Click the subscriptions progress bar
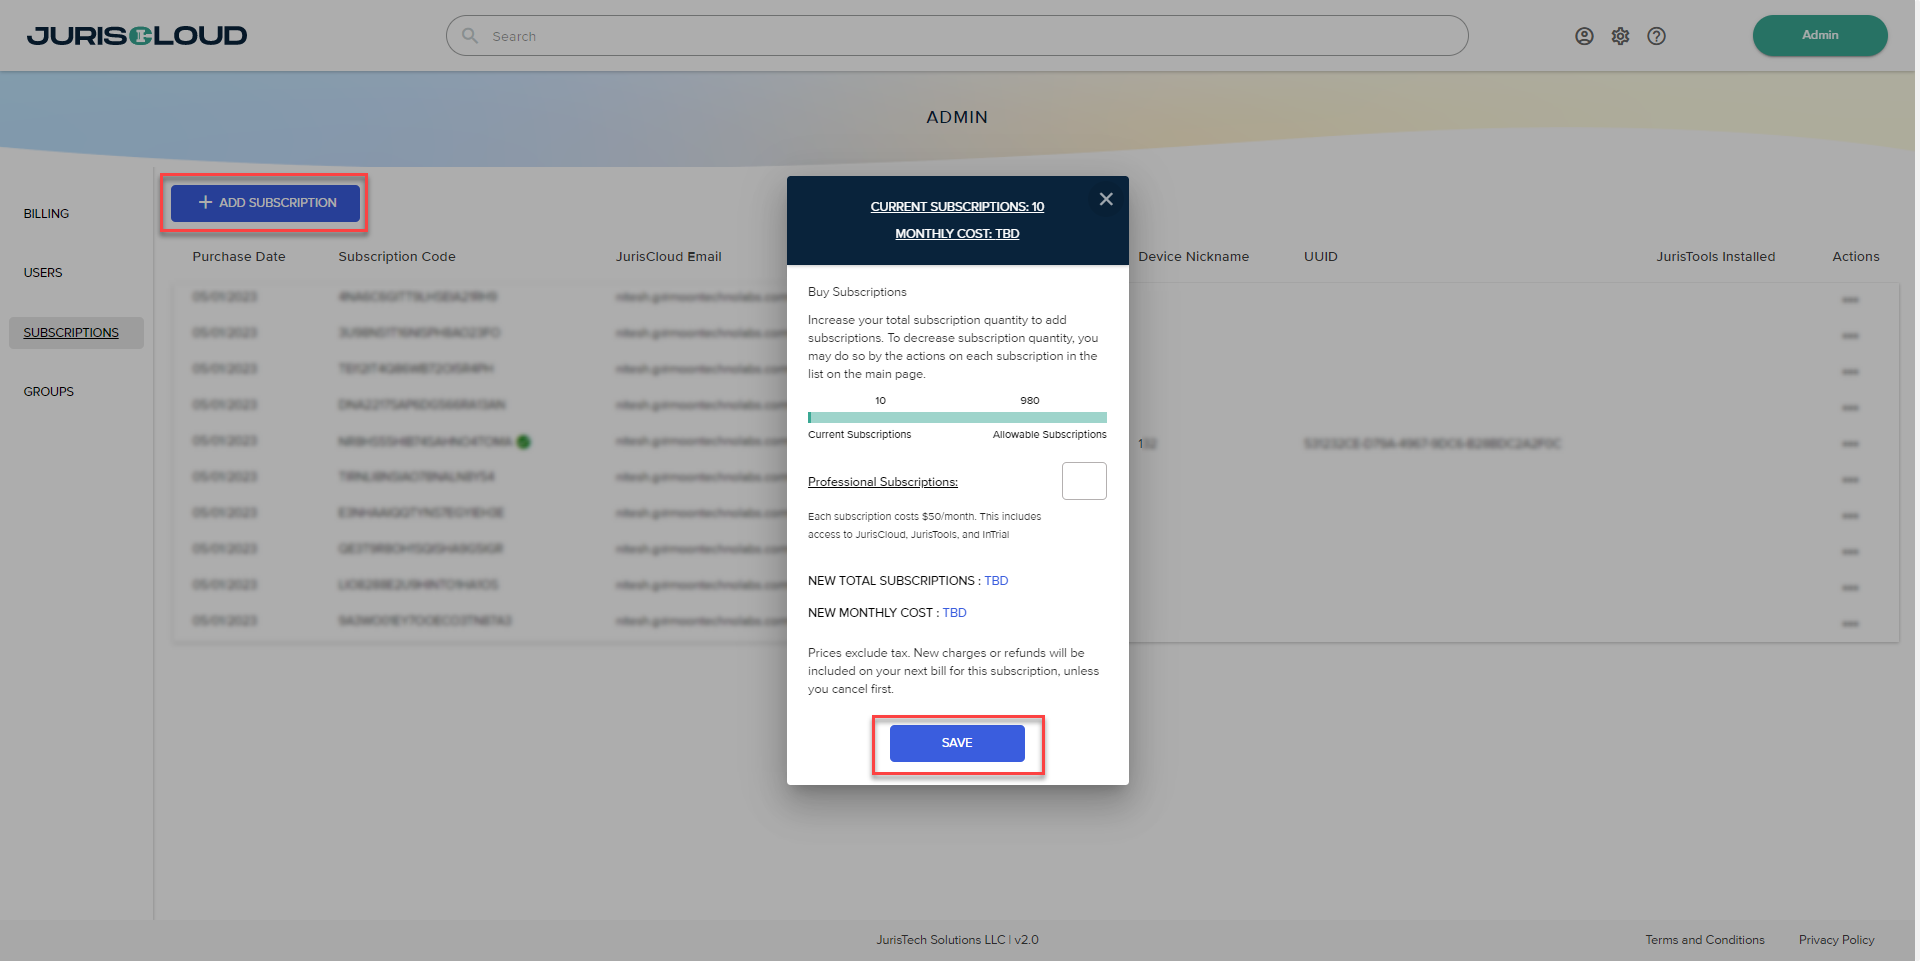Viewport: 1920px width, 961px height. pos(957,417)
